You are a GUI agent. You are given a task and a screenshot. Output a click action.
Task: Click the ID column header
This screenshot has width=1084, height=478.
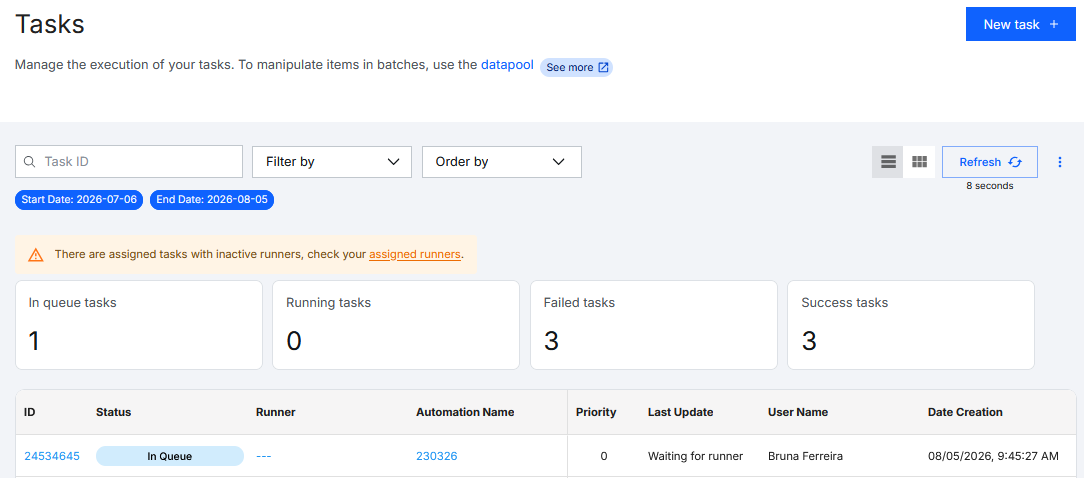(x=30, y=412)
